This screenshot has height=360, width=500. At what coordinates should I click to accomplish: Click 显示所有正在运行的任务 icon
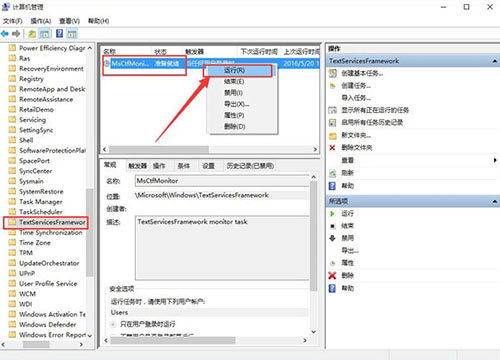[333, 110]
